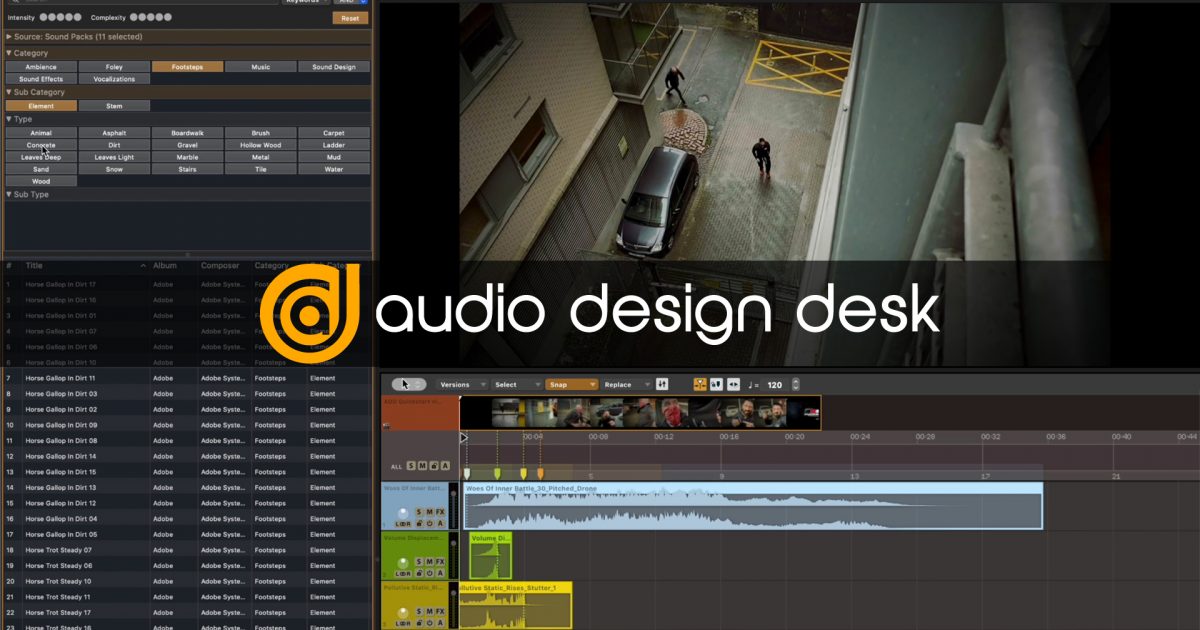The image size is (1200, 630).
Task: Lock the Pollutive Static track
Action: [x=418, y=621]
